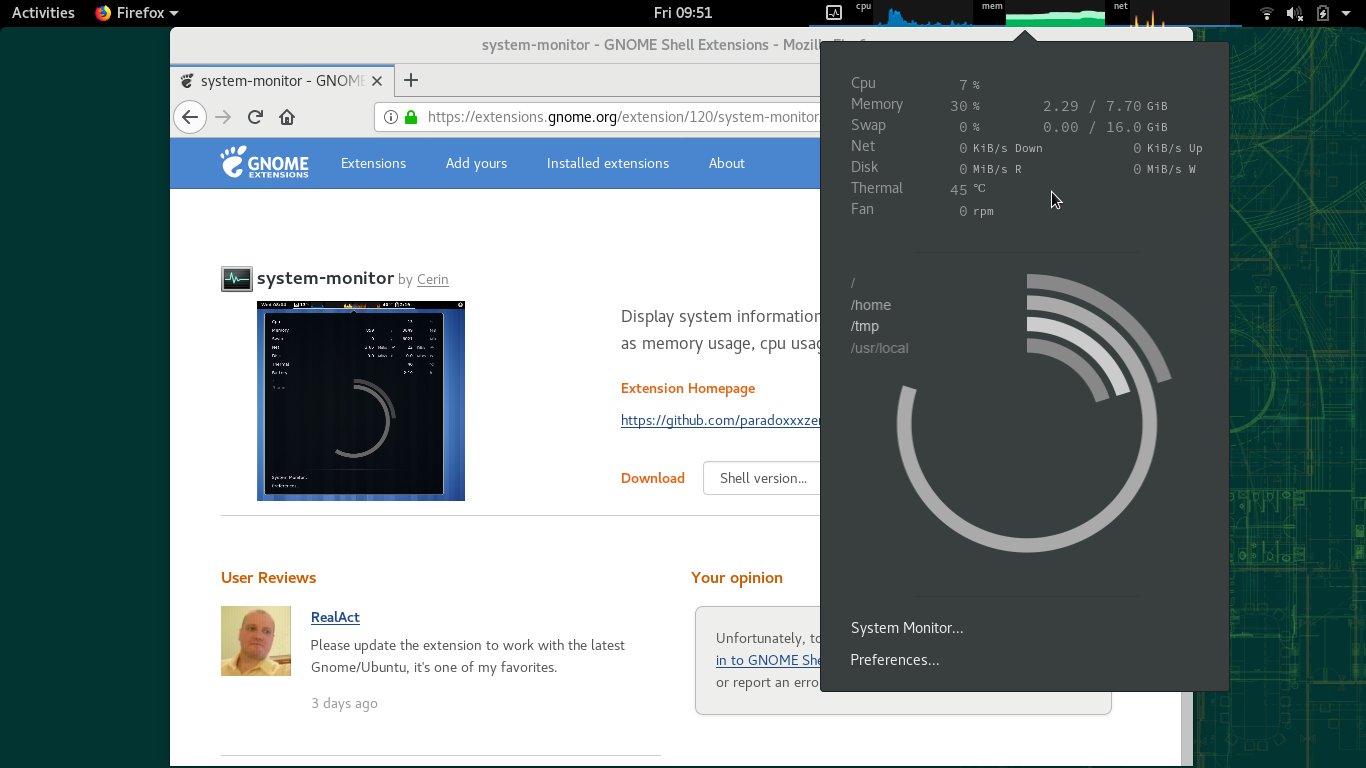Click the site information icon in the address bar
Screen dimensions: 1366x768
pos(391,117)
